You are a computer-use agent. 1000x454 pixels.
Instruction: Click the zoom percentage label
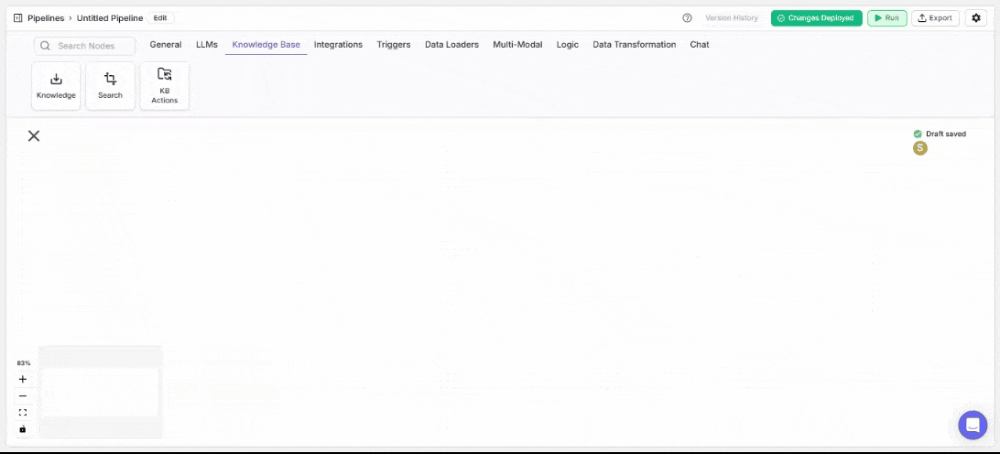(23, 363)
